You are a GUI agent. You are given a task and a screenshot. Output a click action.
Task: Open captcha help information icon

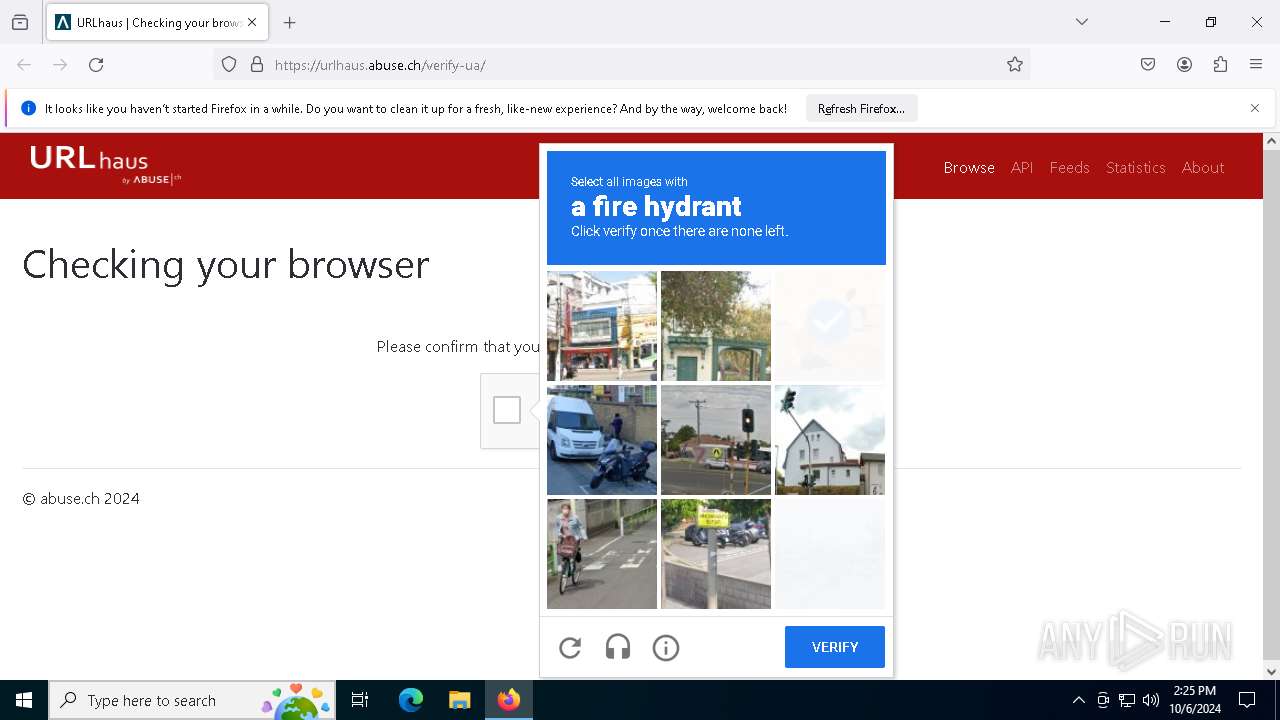(666, 648)
